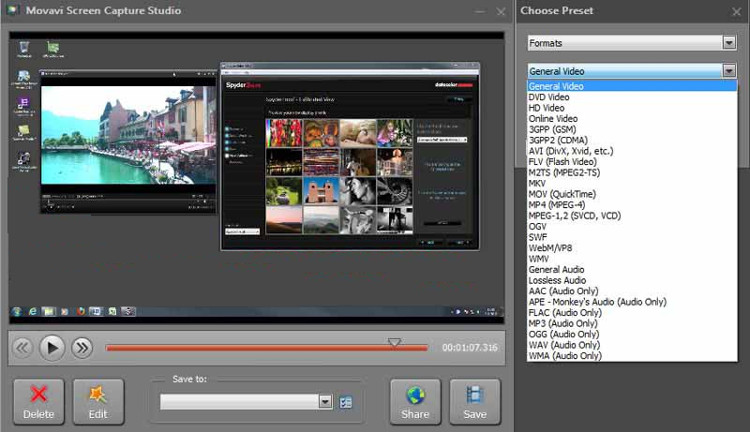Click the folder icon in recorded taskbar

pos(48,311)
